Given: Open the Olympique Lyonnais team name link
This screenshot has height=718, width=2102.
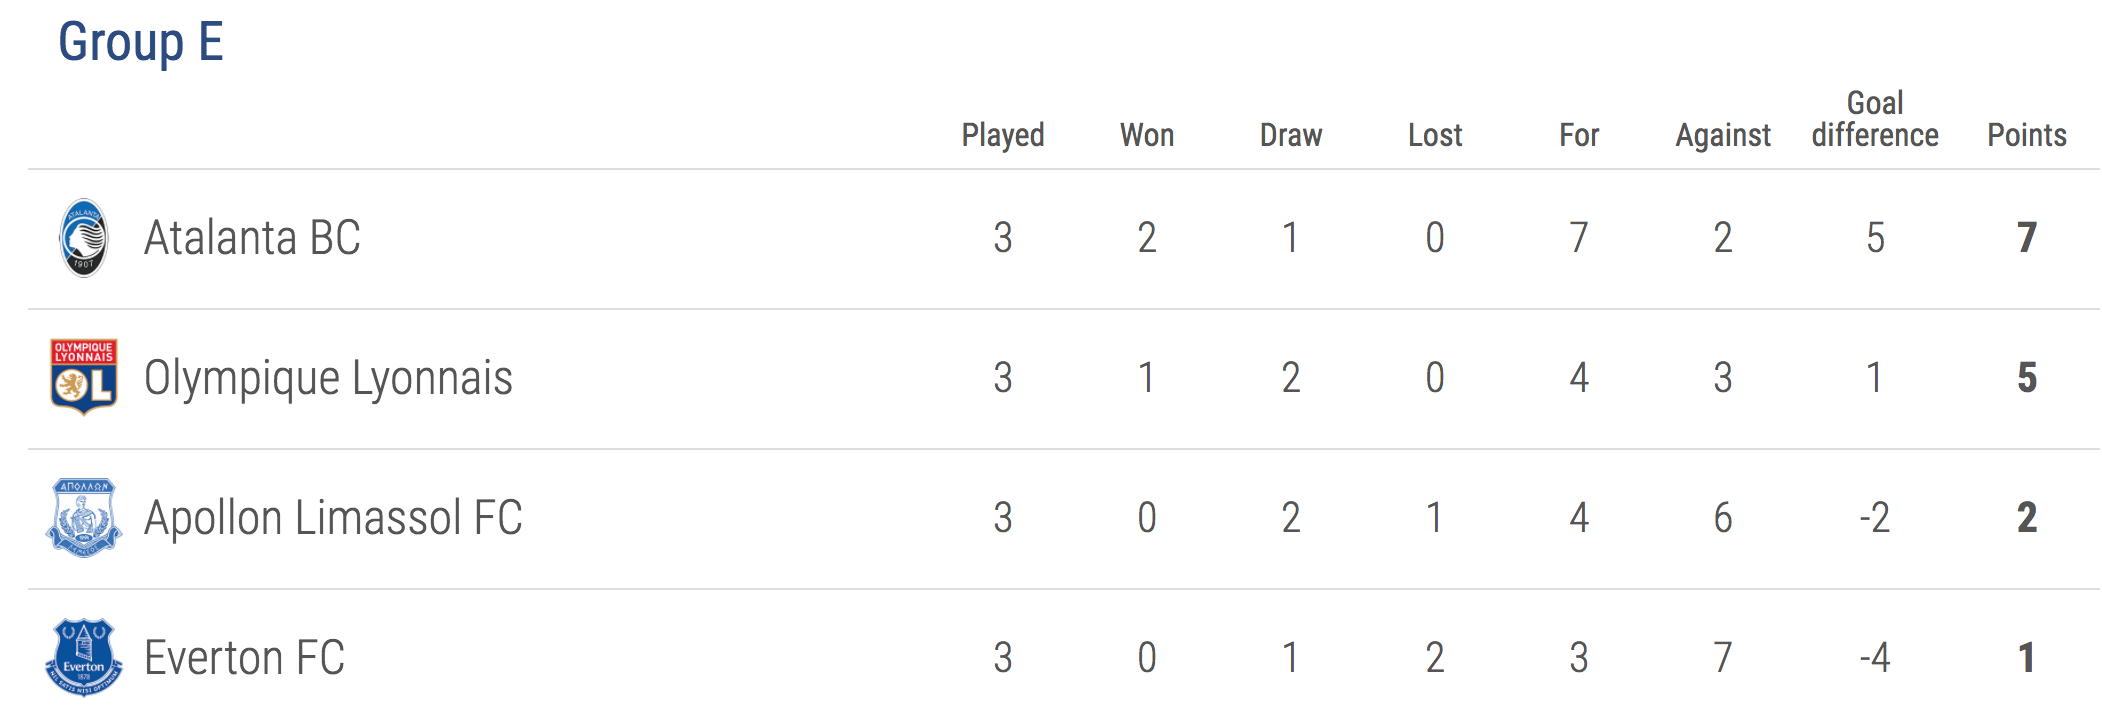Looking at the screenshot, I should [328, 379].
